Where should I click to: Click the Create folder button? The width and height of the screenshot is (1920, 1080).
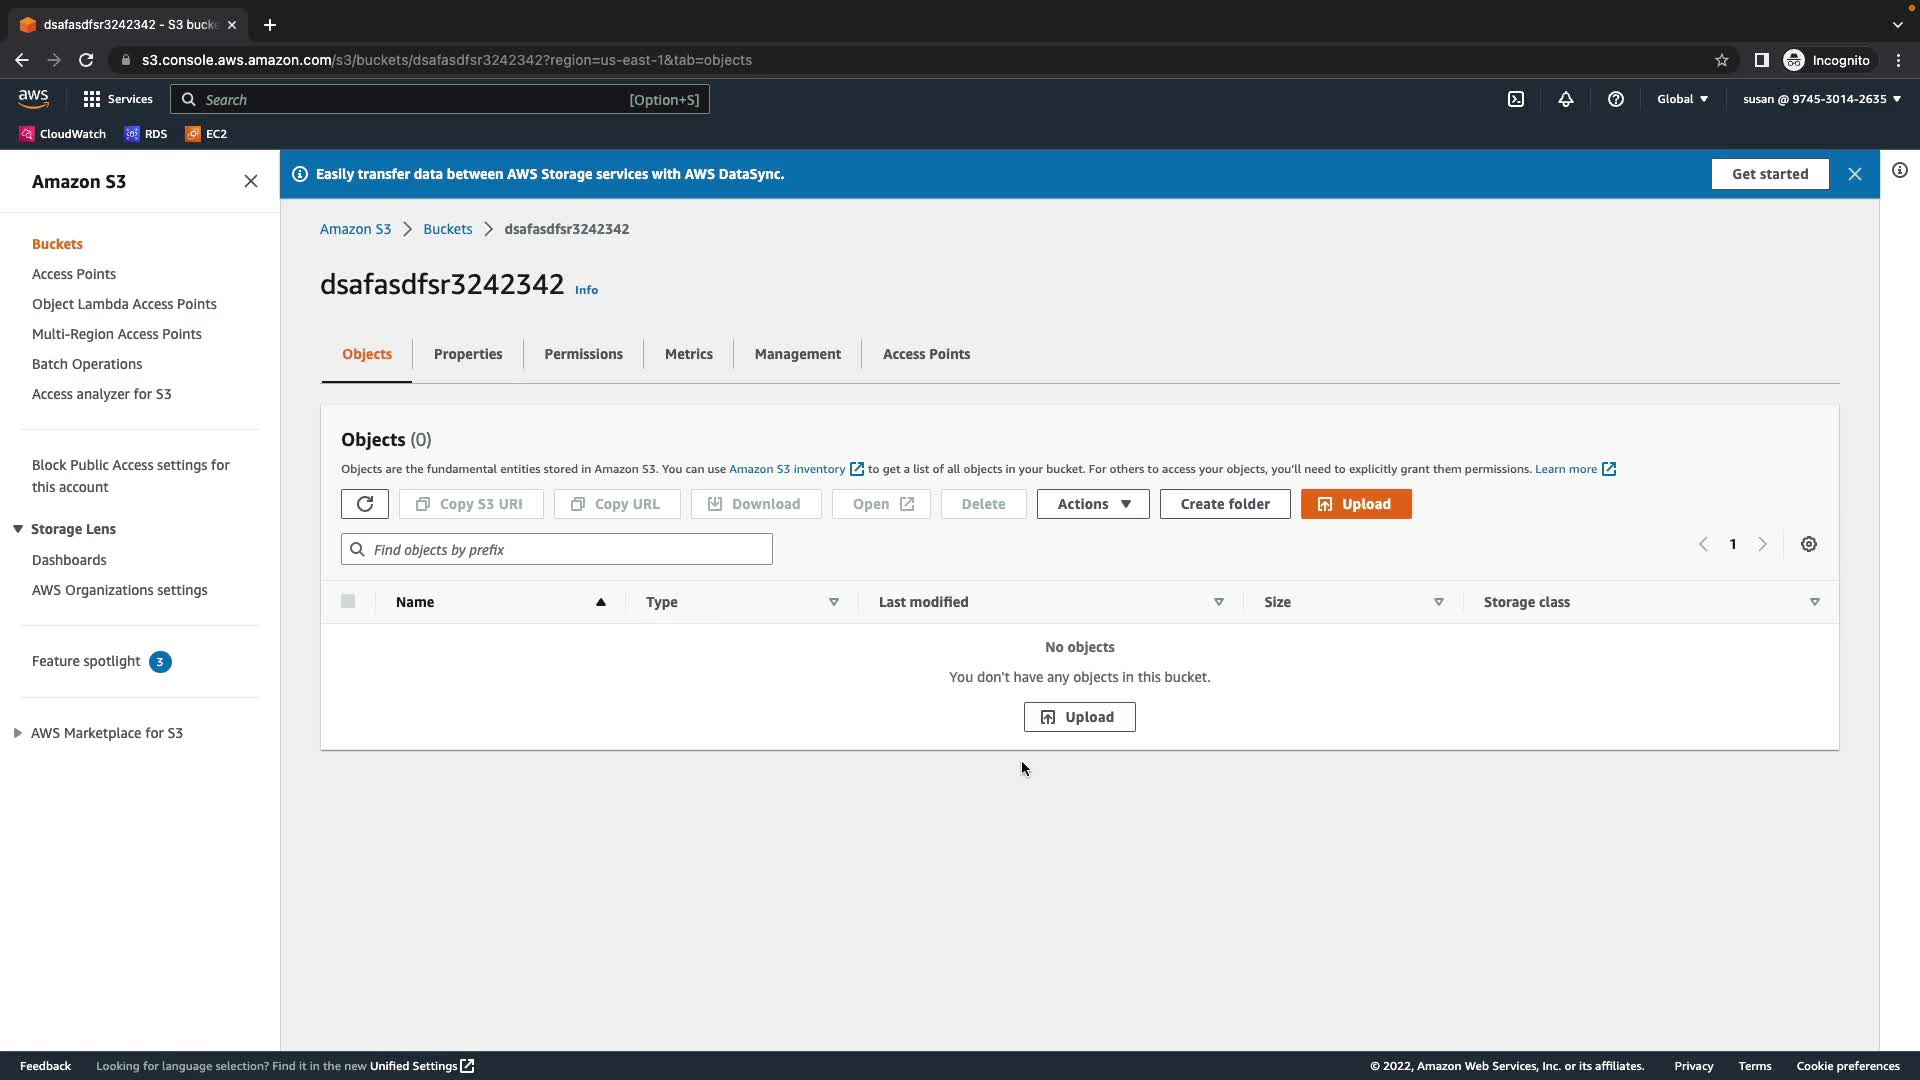click(1224, 504)
